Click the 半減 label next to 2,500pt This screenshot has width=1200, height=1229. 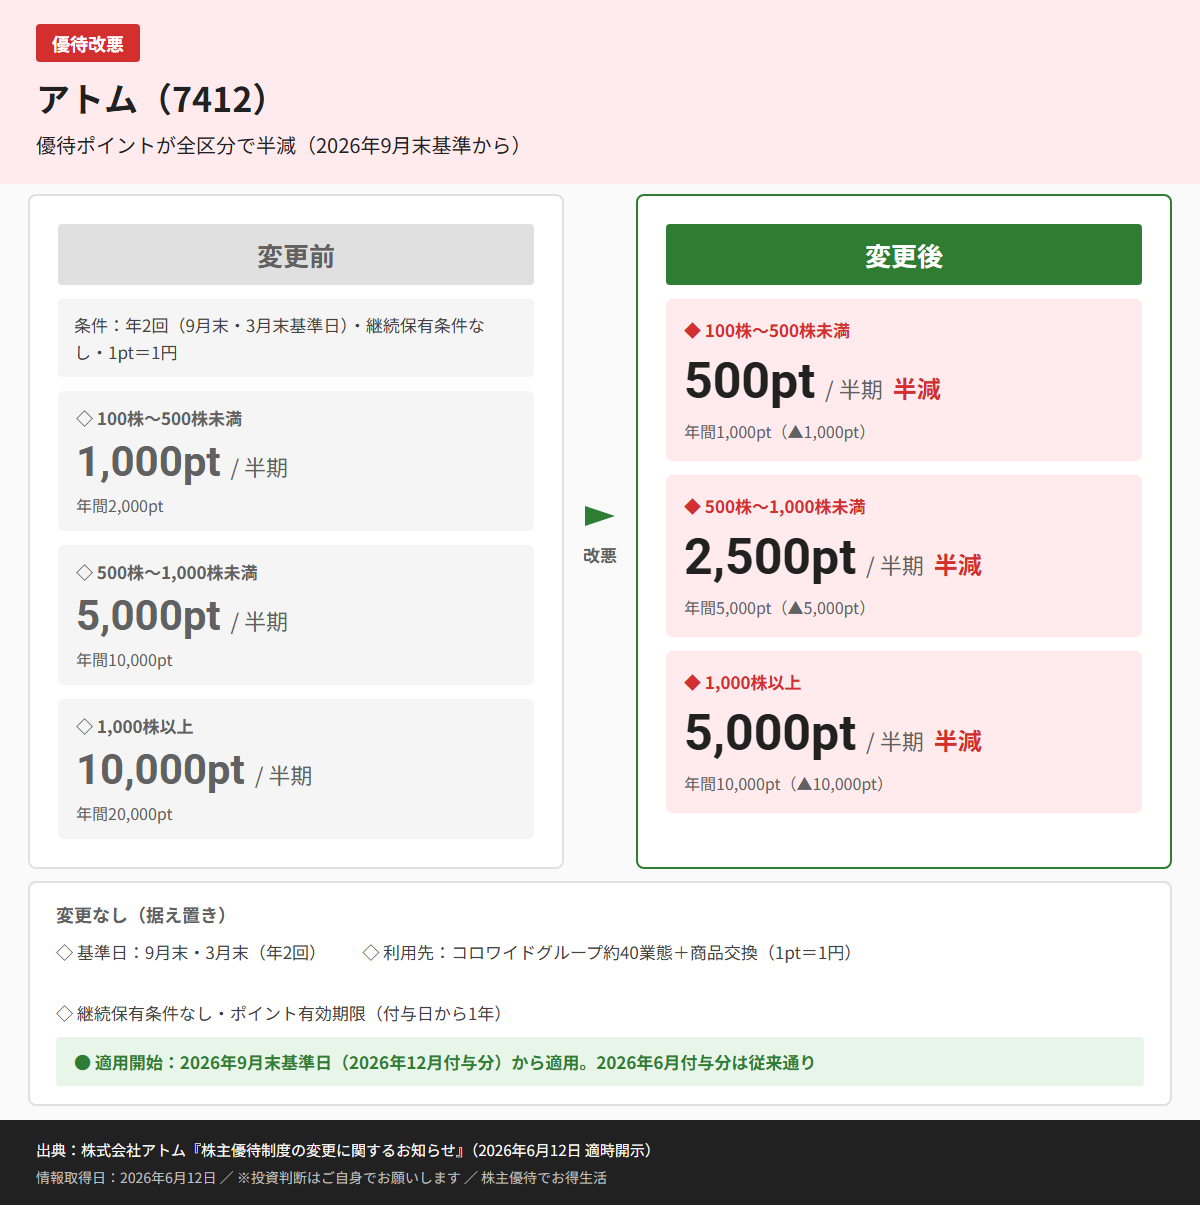coord(958,565)
